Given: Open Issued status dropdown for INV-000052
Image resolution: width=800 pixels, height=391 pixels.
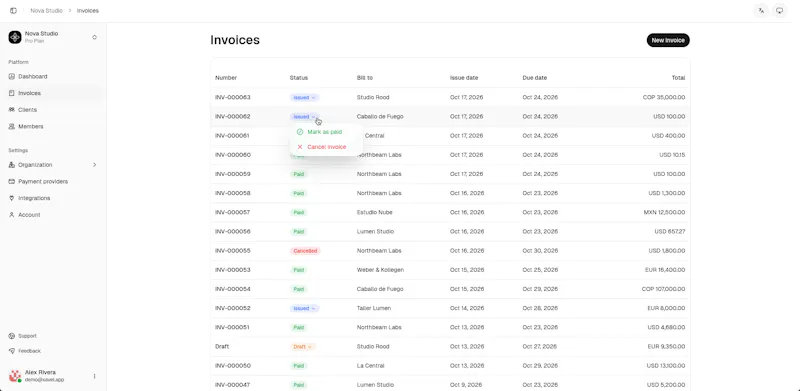Looking at the screenshot, I should tap(305, 308).
